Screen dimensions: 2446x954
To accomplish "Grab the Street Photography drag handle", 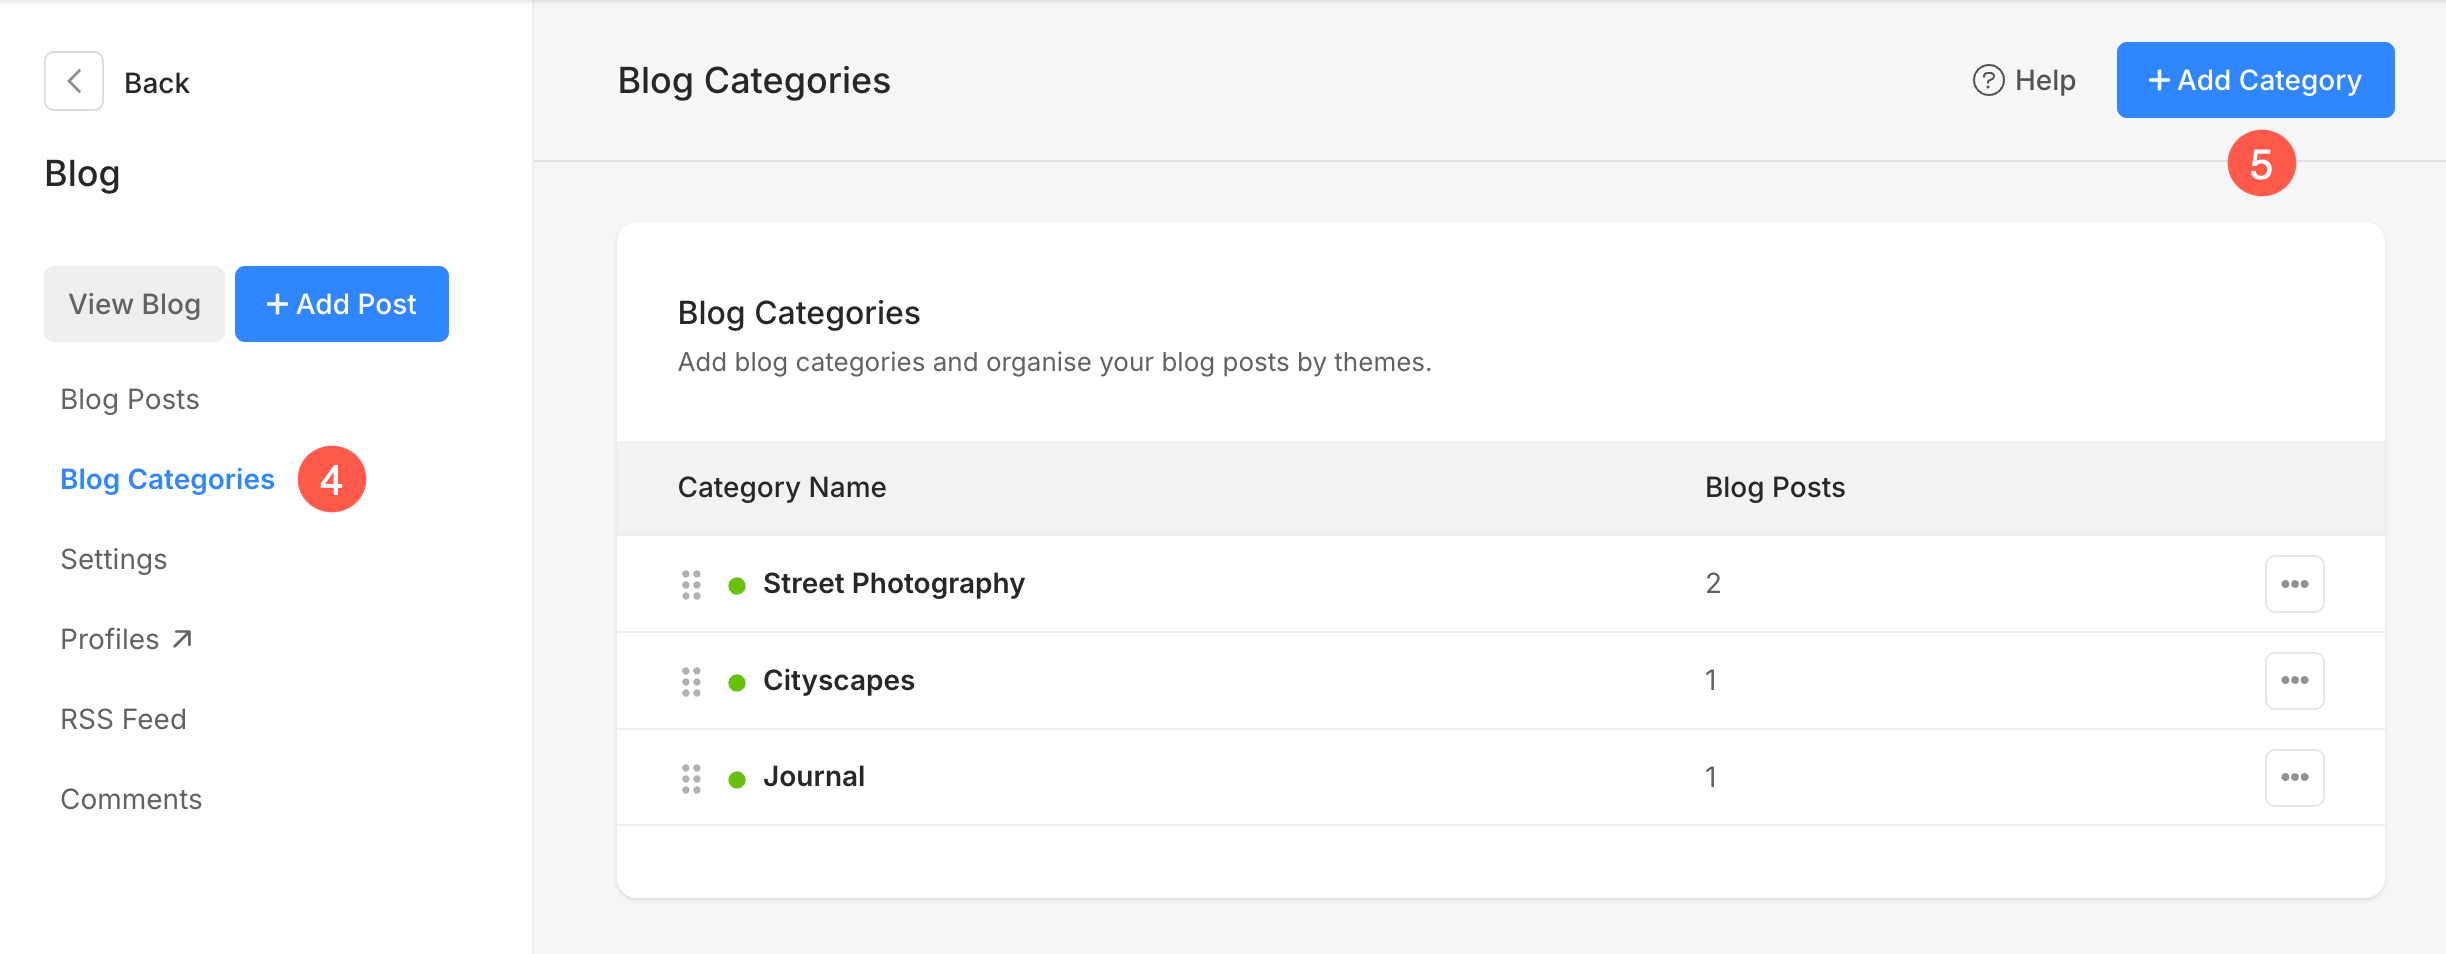I will [691, 585].
